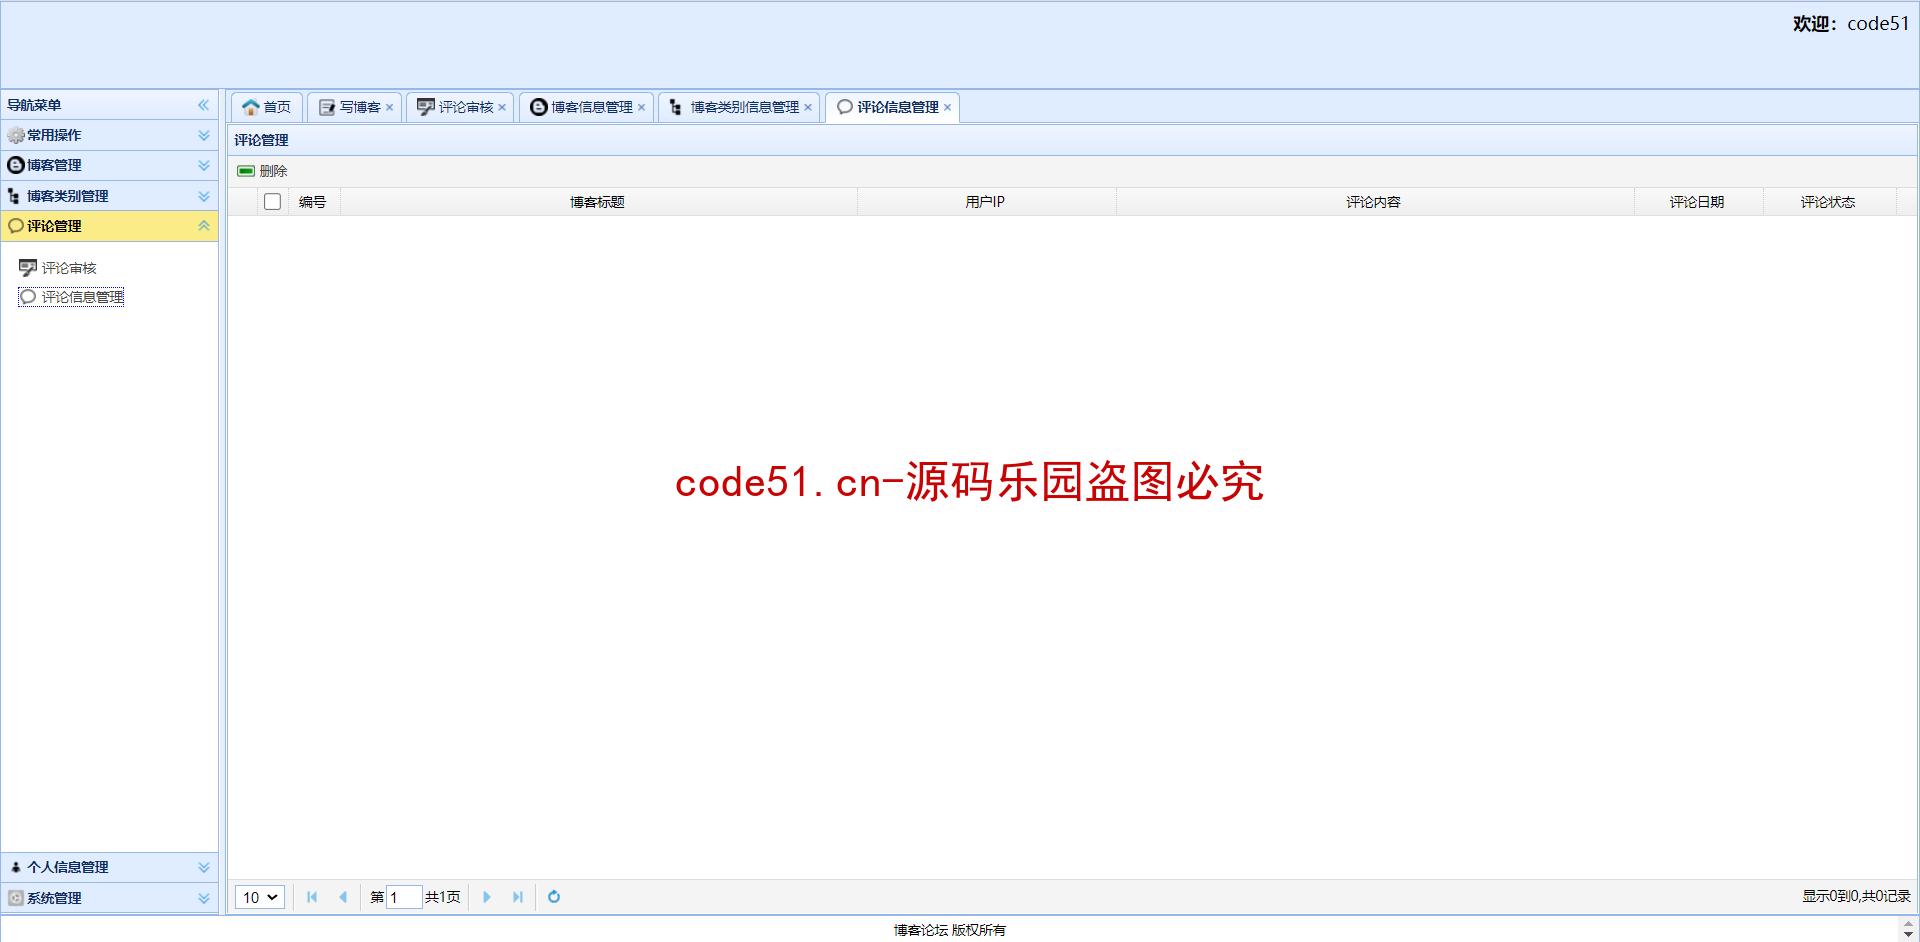Click the 博客论坛 版权所有 footer text
Viewport: 1920px width, 942px height.
point(950,930)
